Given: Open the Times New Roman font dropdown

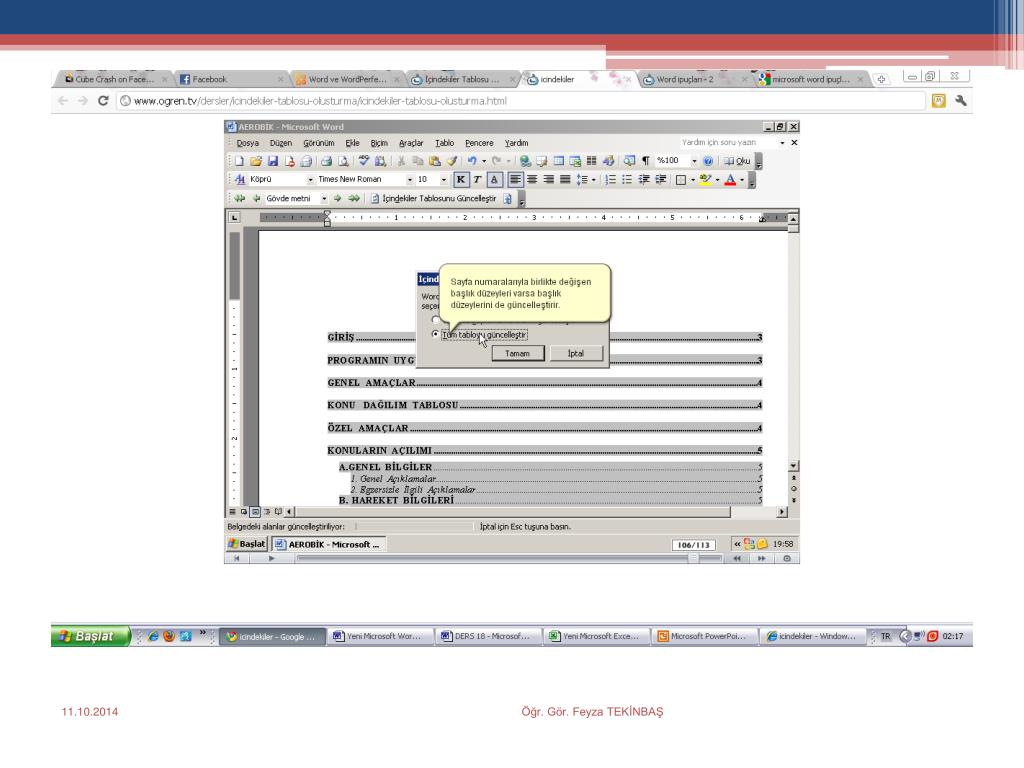Looking at the screenshot, I should click(410, 180).
